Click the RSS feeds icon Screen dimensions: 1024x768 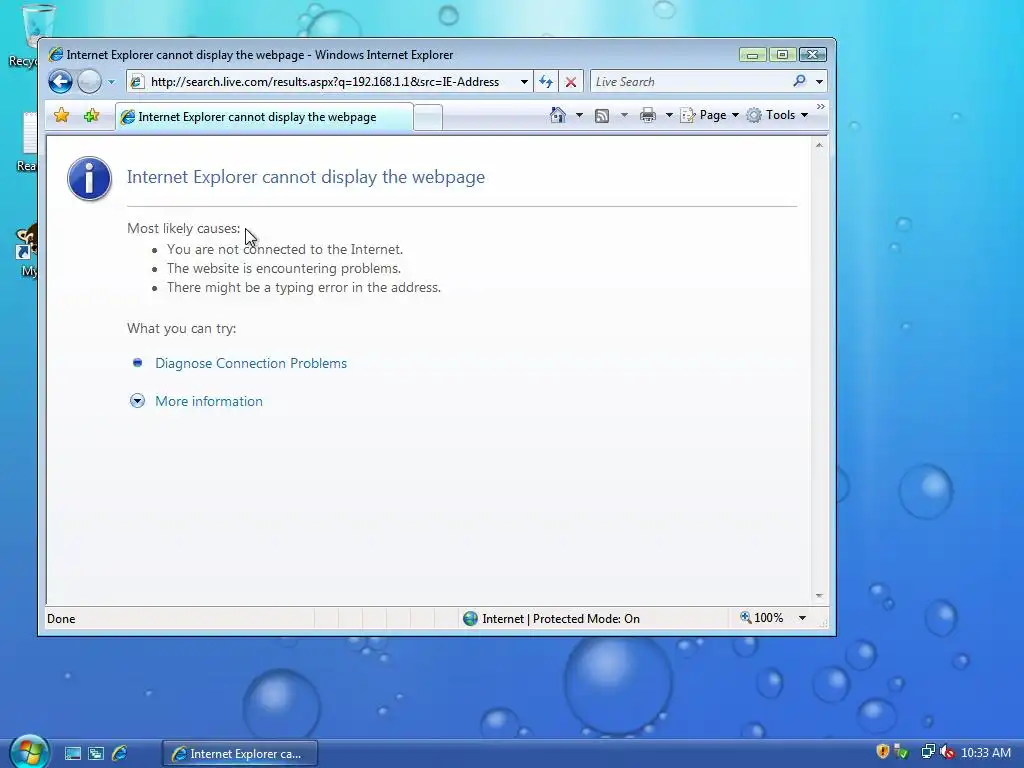point(601,116)
